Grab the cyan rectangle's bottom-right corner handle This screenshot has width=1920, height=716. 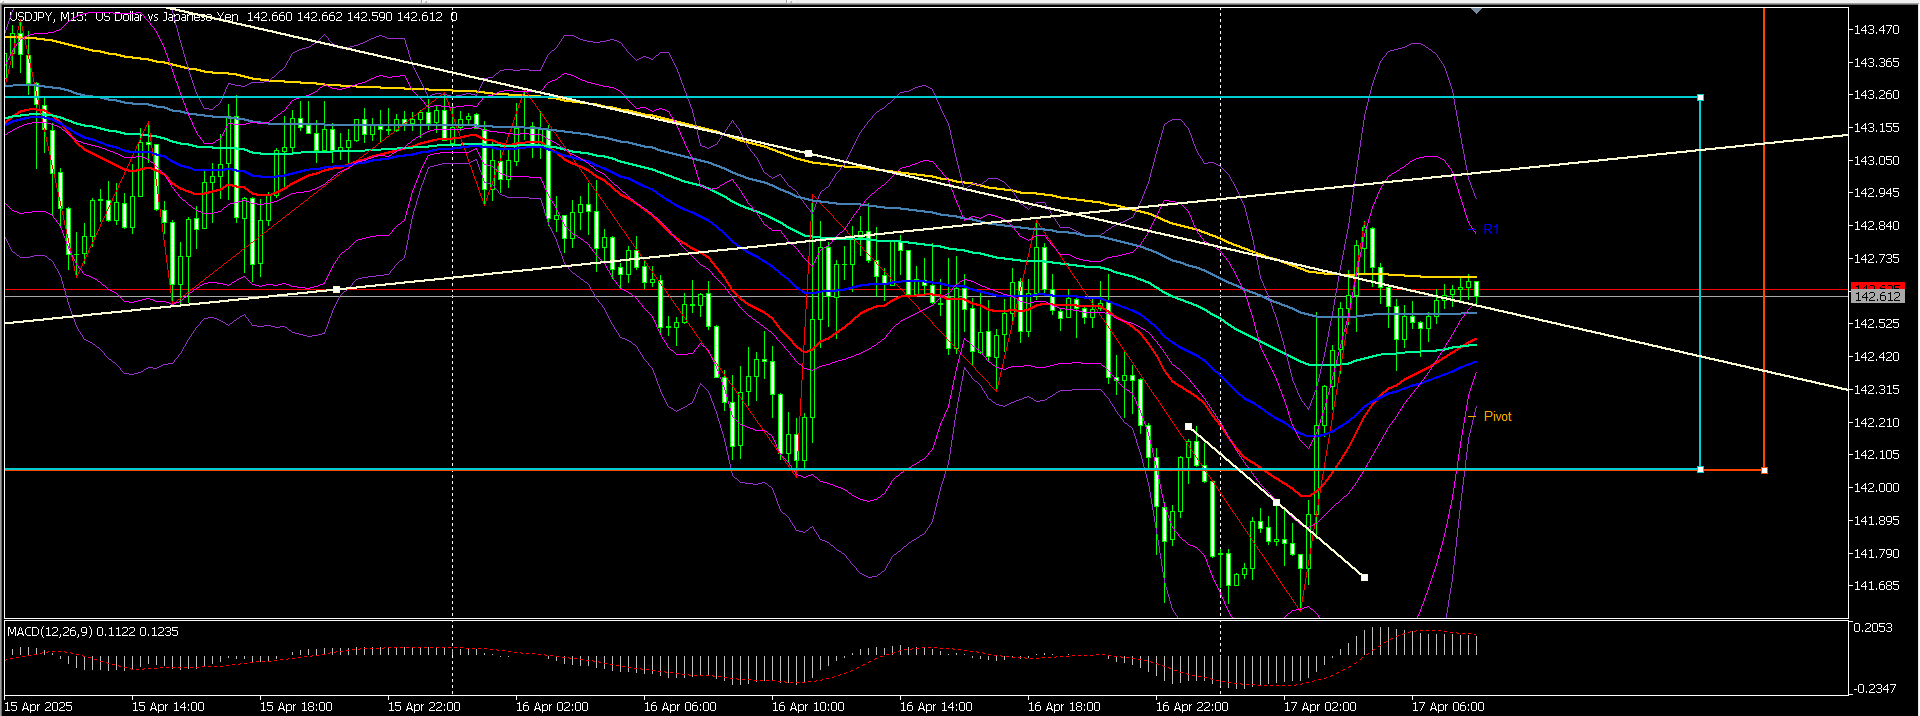(1700, 469)
